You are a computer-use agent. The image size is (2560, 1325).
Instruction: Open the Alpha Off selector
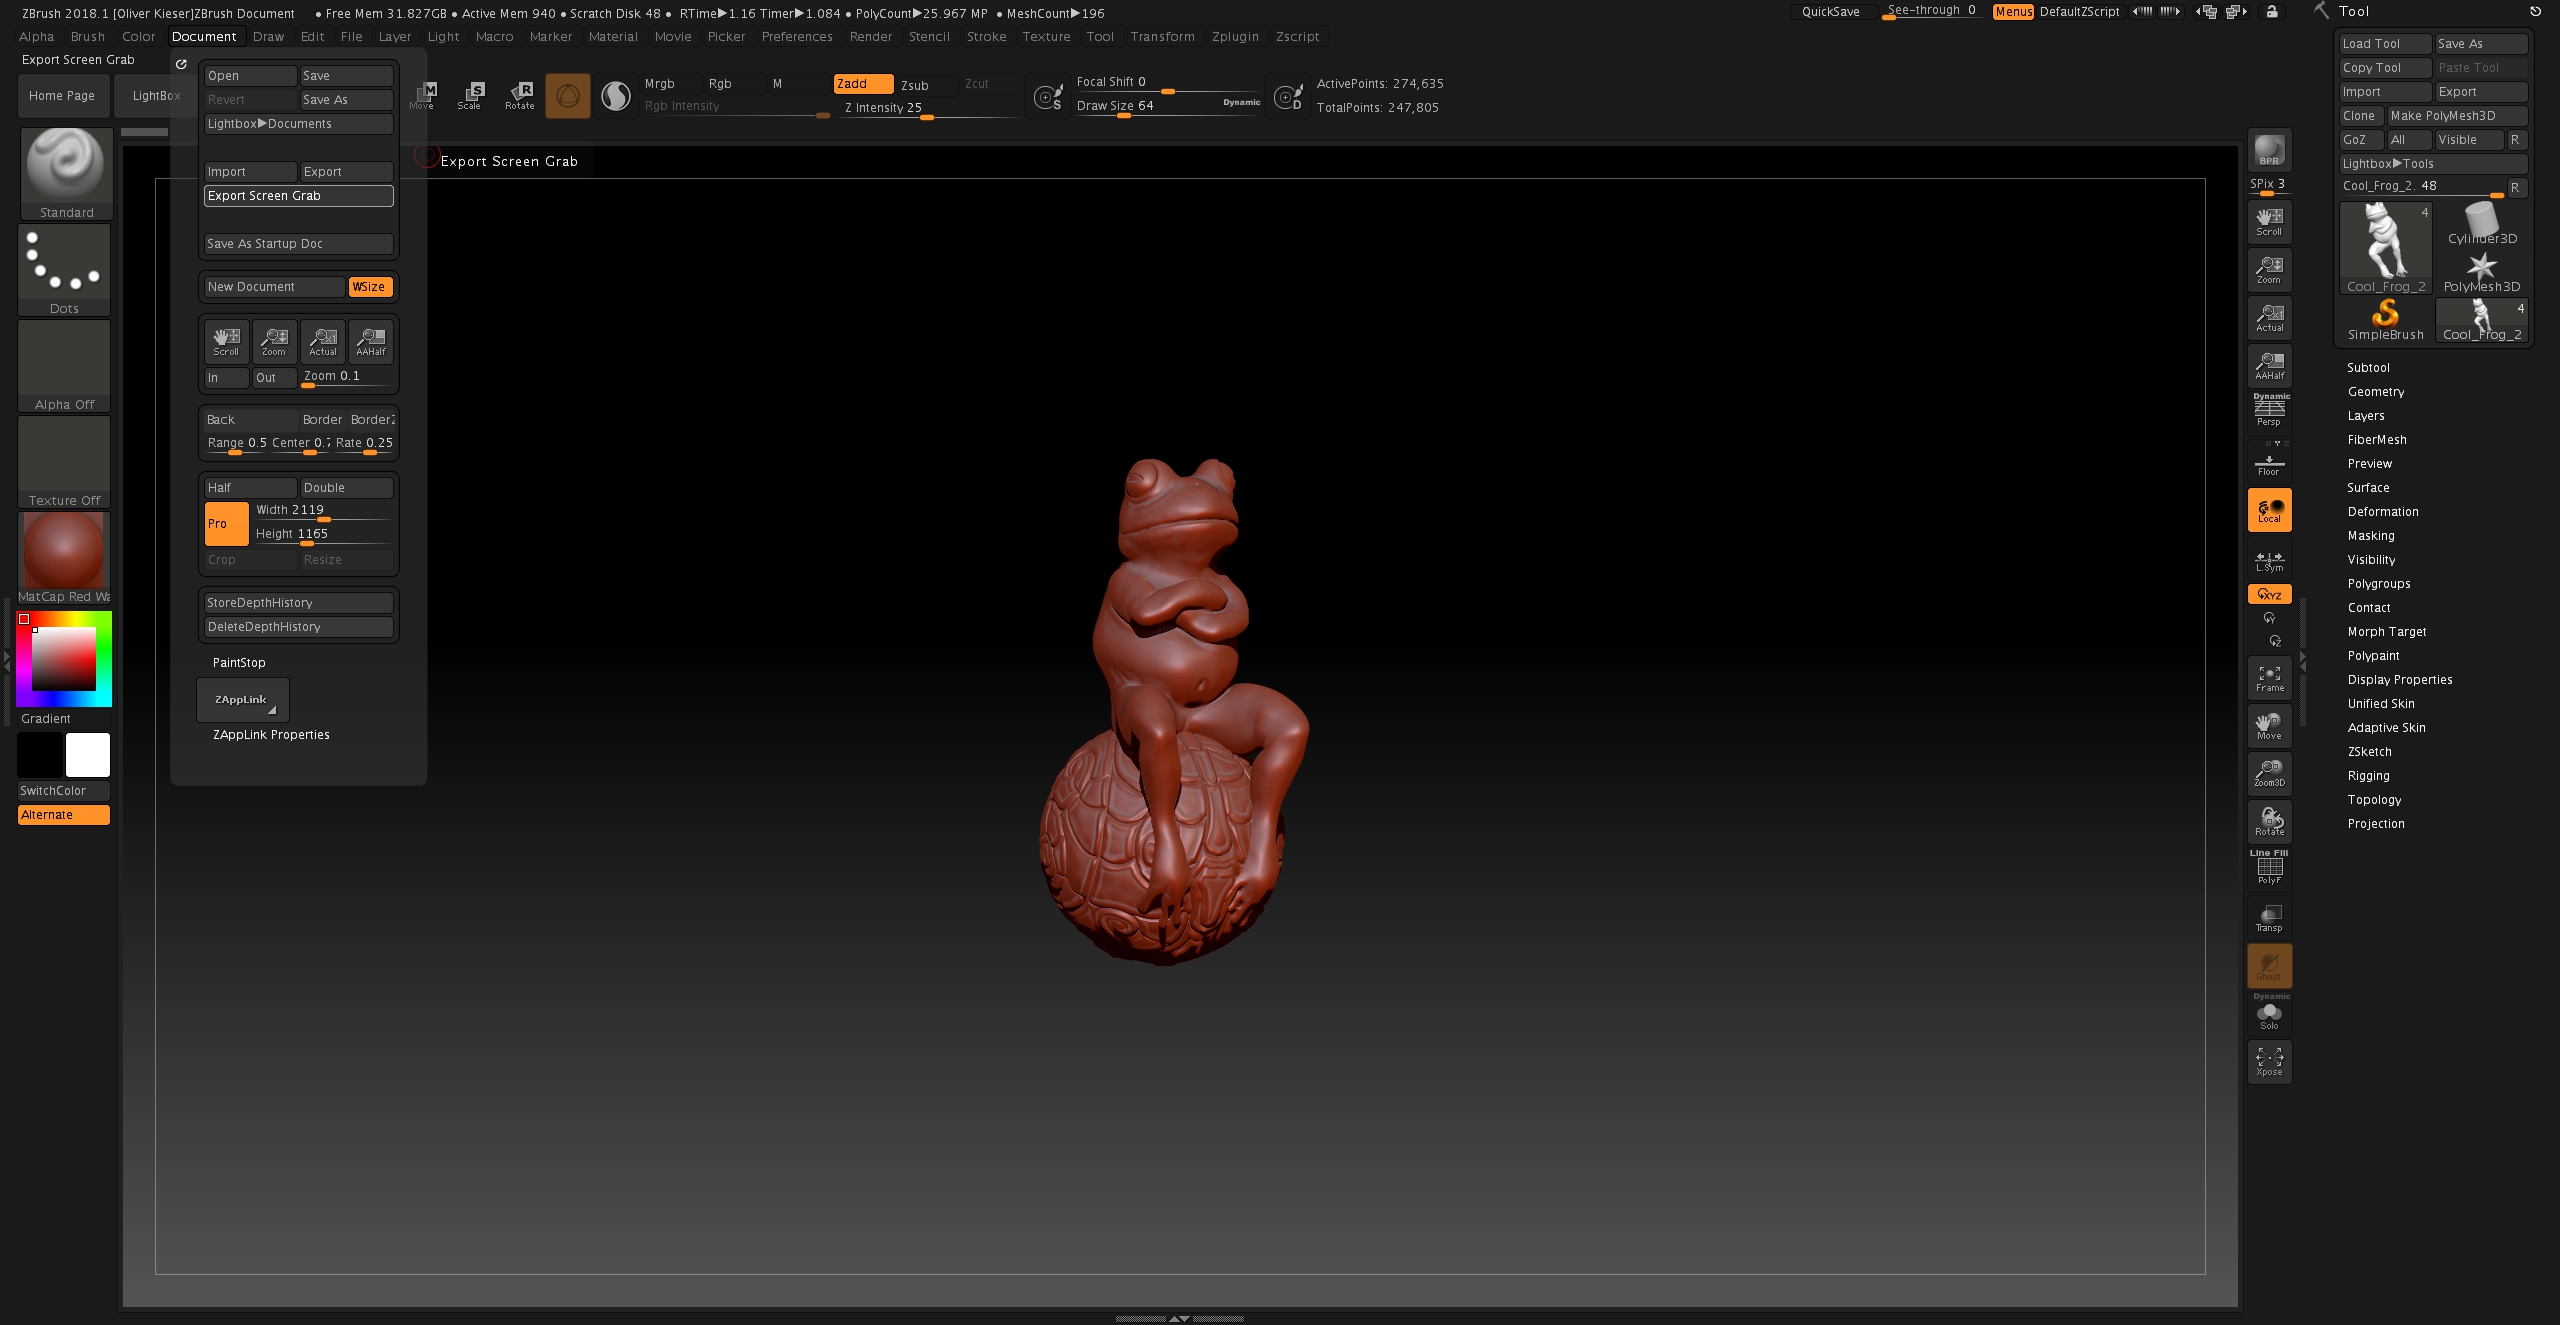(64, 365)
